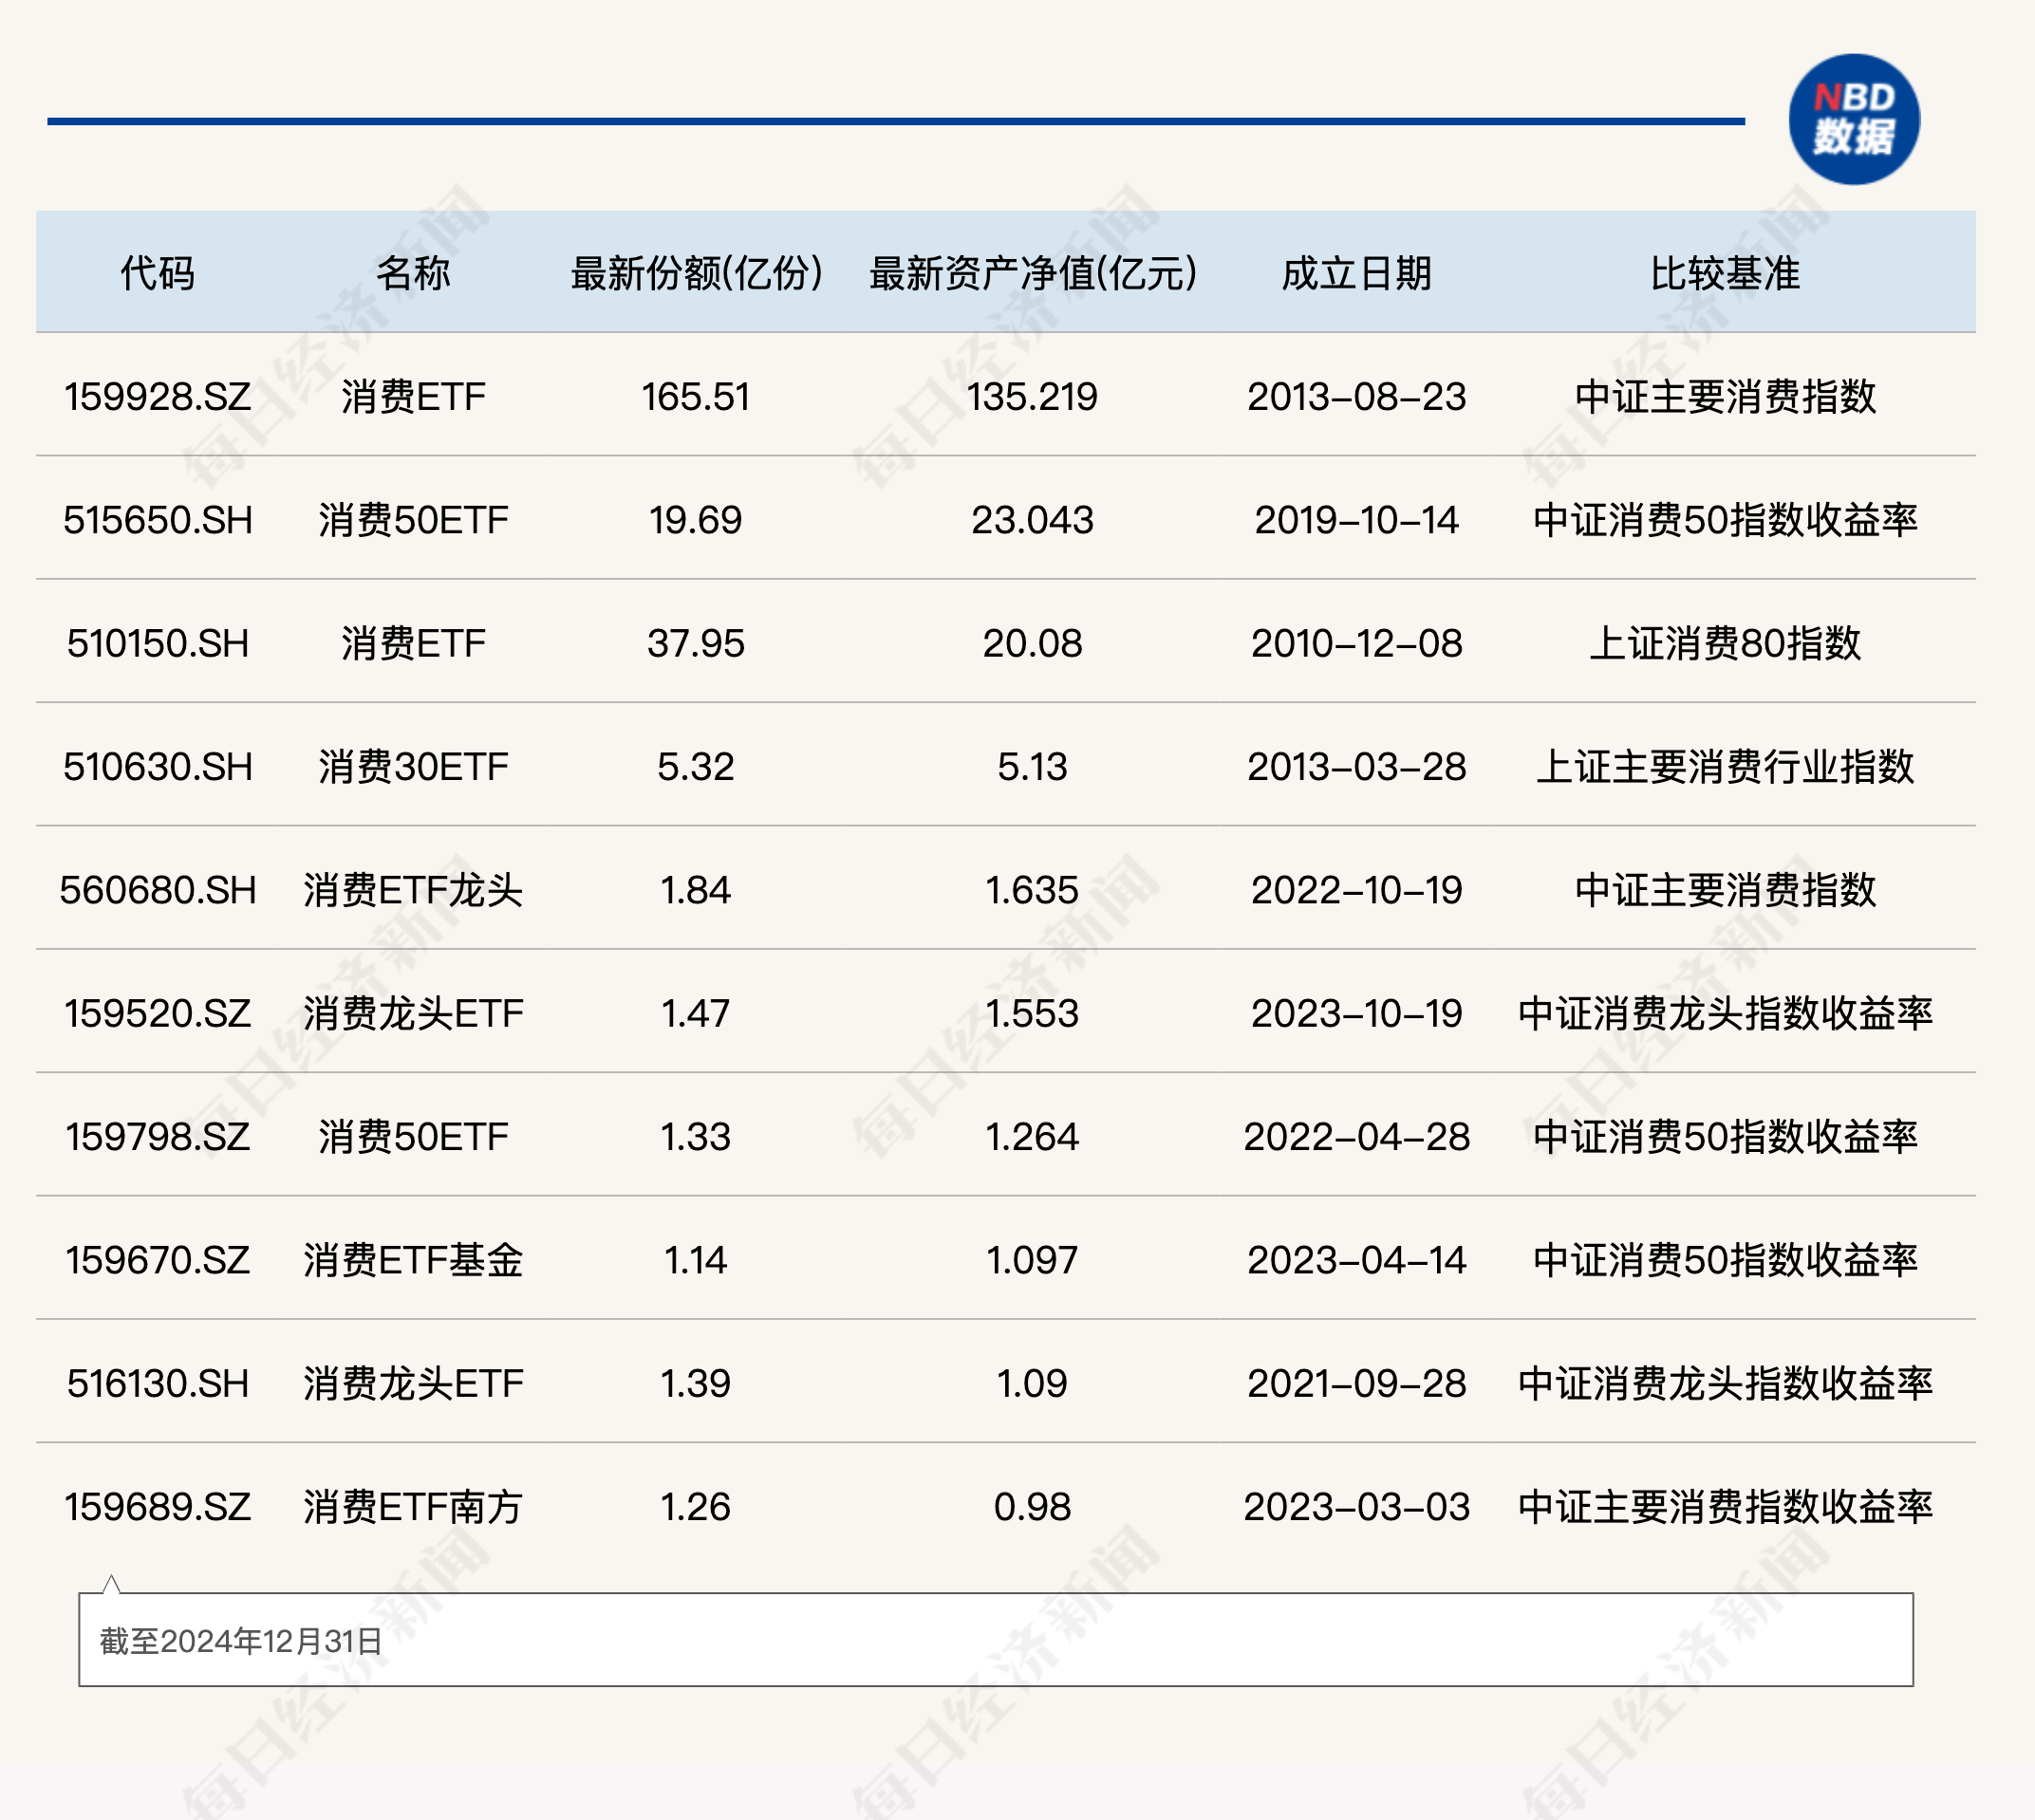The image size is (2035, 1820).
Task: Open fund code 159689.SZ
Action: pyautogui.click(x=157, y=1507)
